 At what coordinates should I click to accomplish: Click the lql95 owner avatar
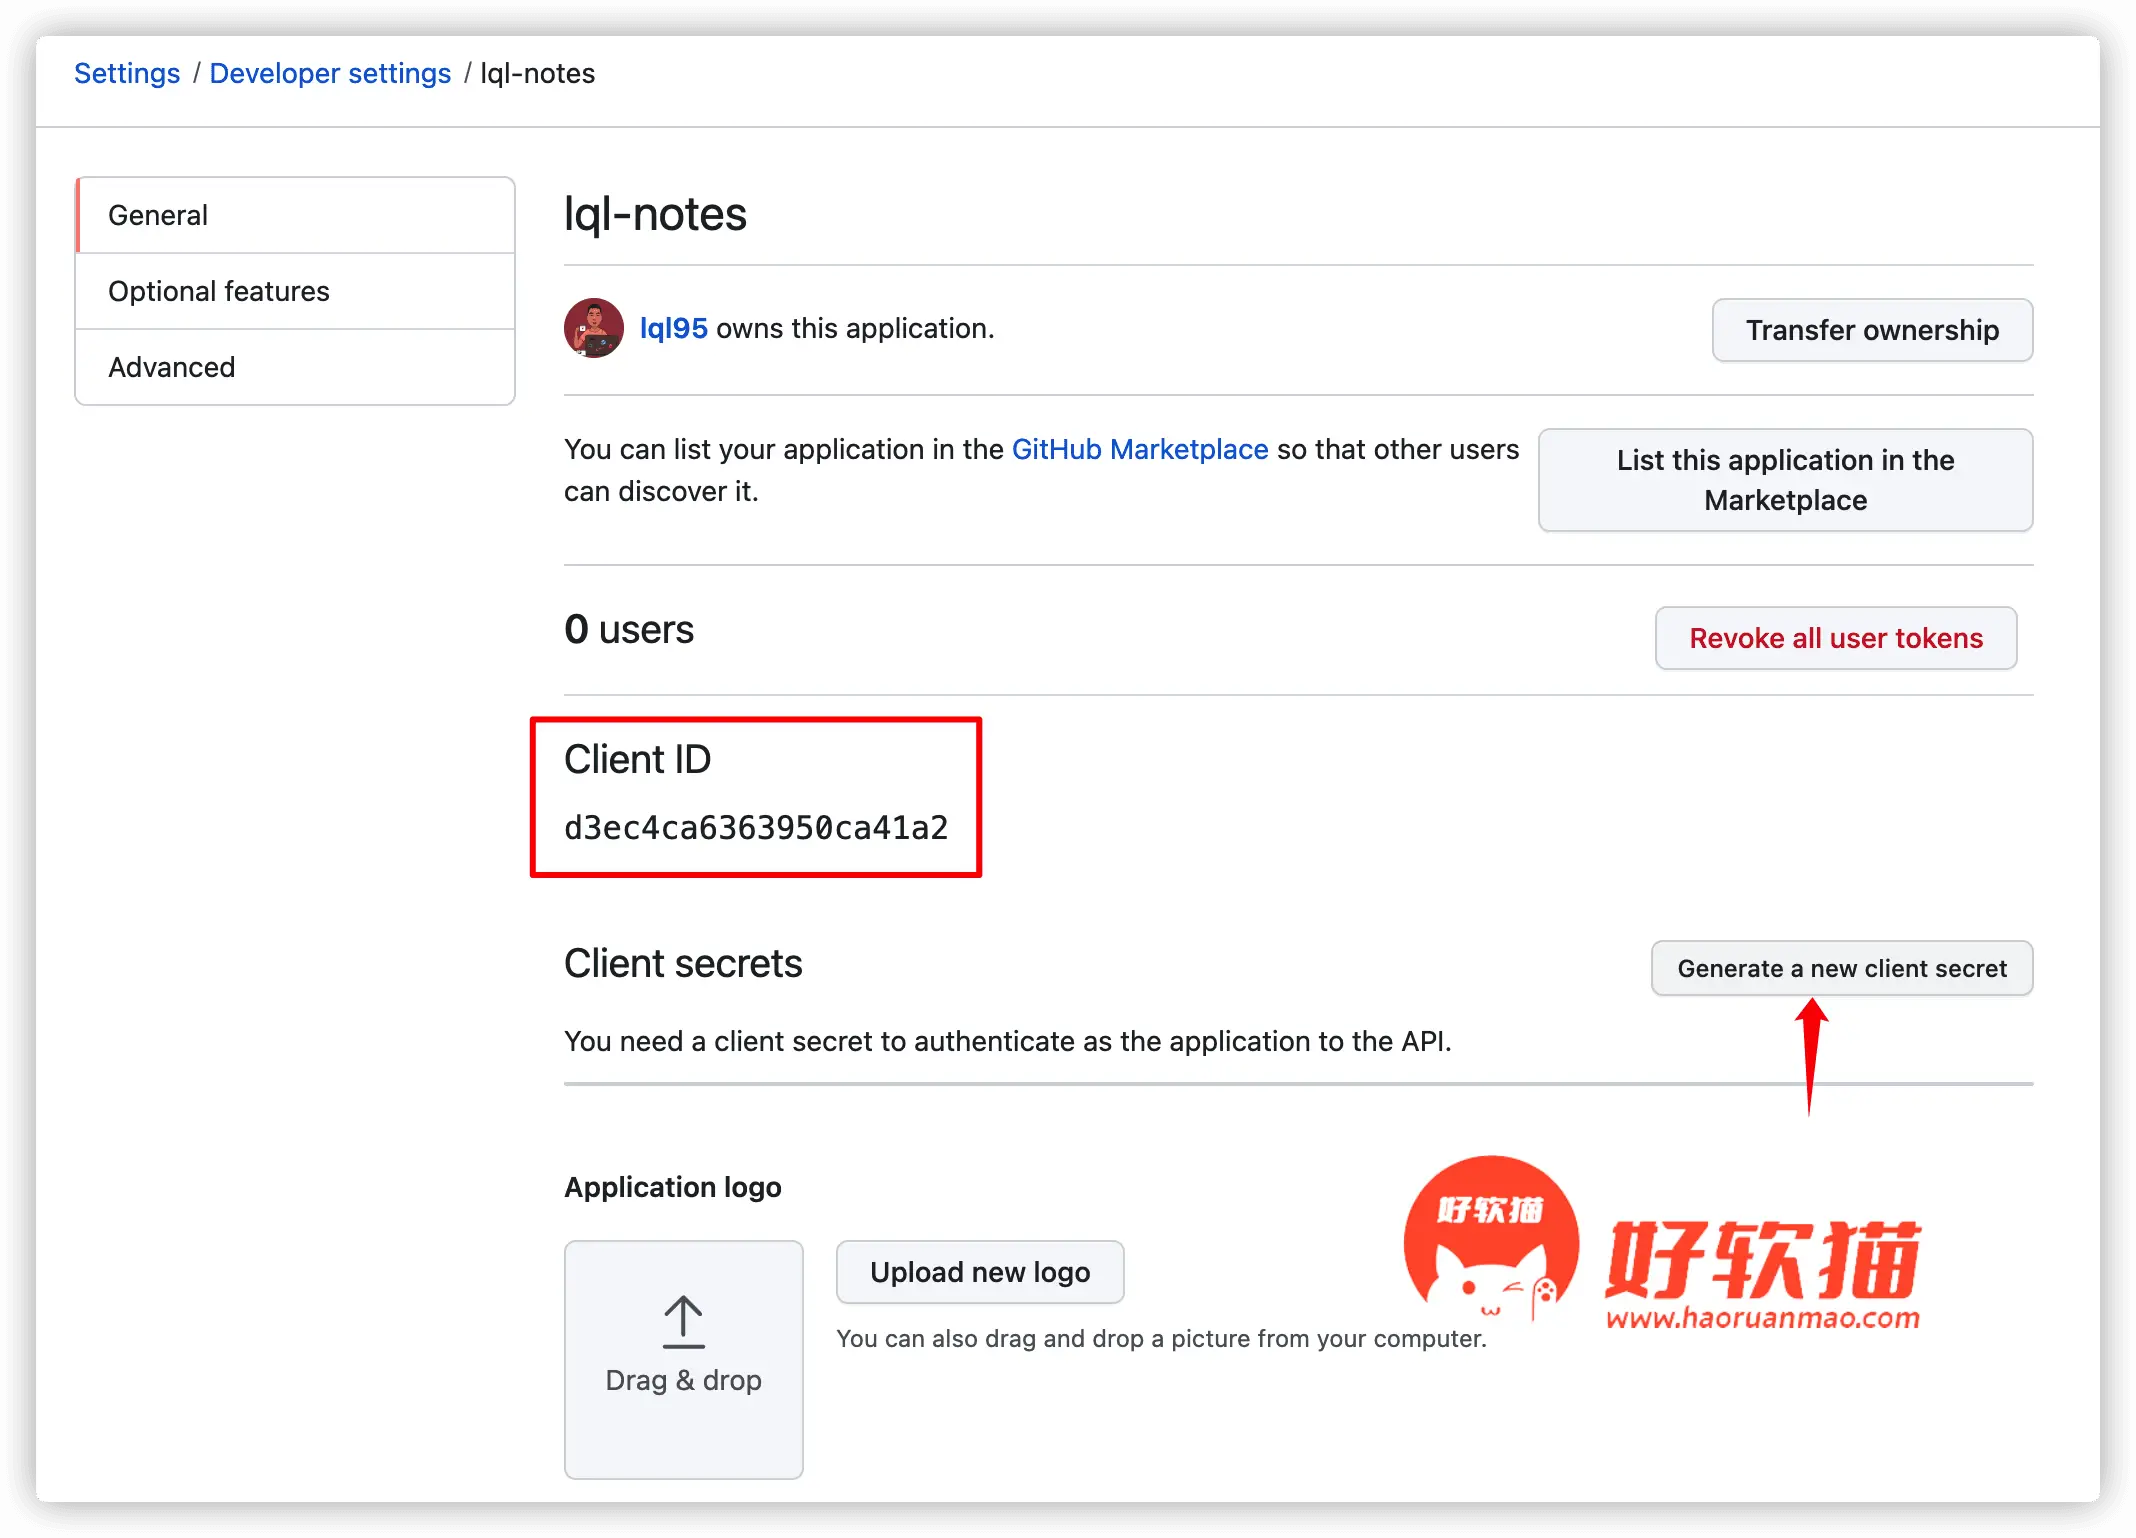tap(594, 328)
